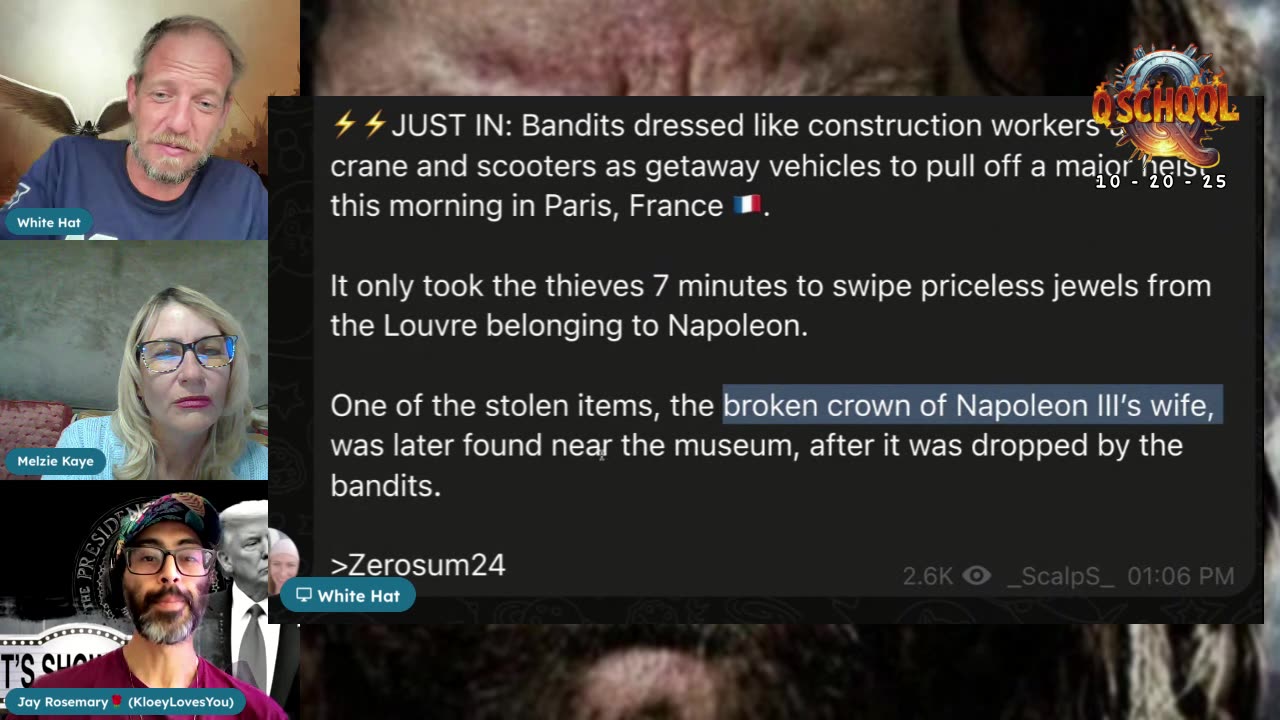This screenshot has width=1280, height=720.
Task: Click the Melzie Kaye name tag
Action: pos(55,461)
